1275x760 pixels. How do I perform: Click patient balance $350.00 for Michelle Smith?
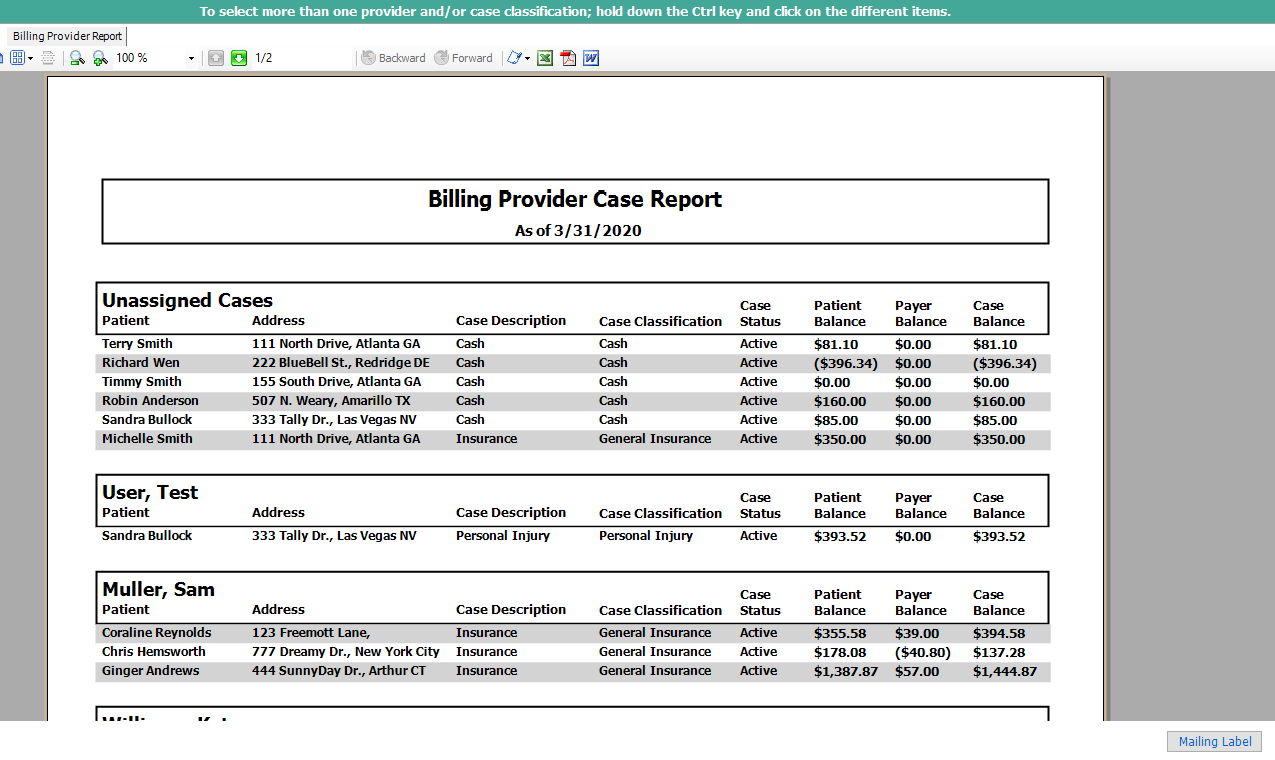pyautogui.click(x=840, y=439)
